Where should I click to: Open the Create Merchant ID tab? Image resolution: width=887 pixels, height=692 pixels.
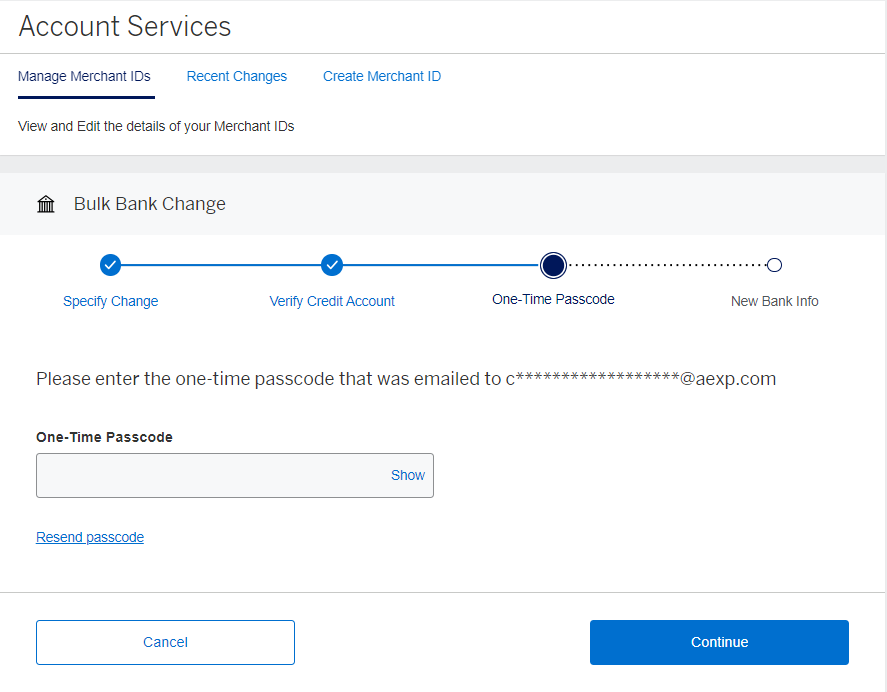[381, 76]
